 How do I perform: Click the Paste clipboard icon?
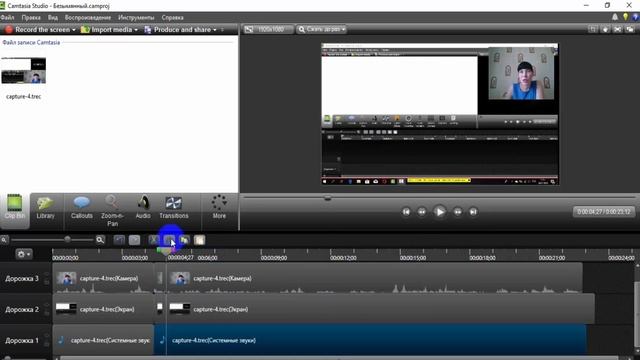(x=200, y=240)
